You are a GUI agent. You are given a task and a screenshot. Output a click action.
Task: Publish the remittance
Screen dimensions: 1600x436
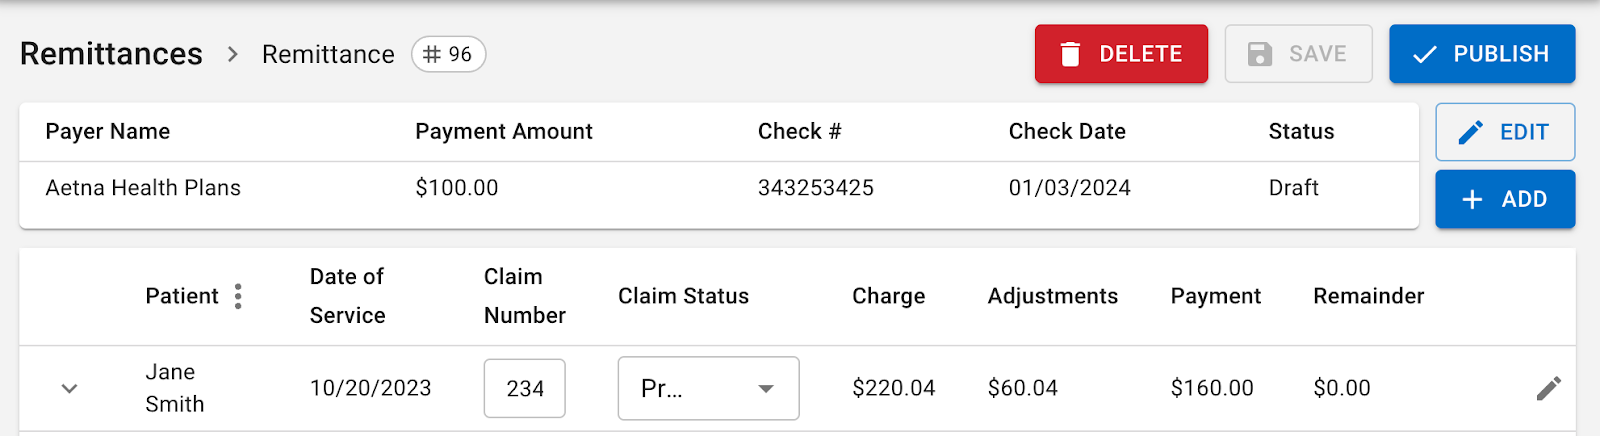pyautogui.click(x=1482, y=54)
